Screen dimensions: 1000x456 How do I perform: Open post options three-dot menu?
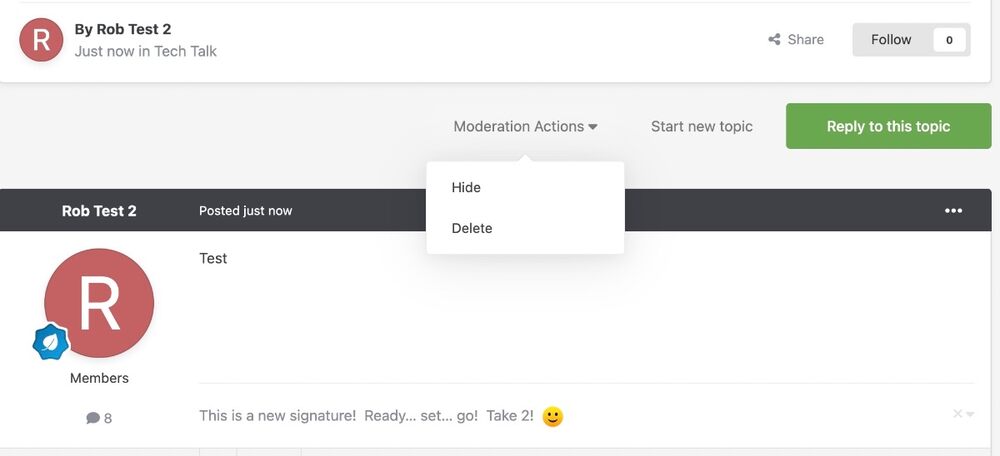point(953,211)
